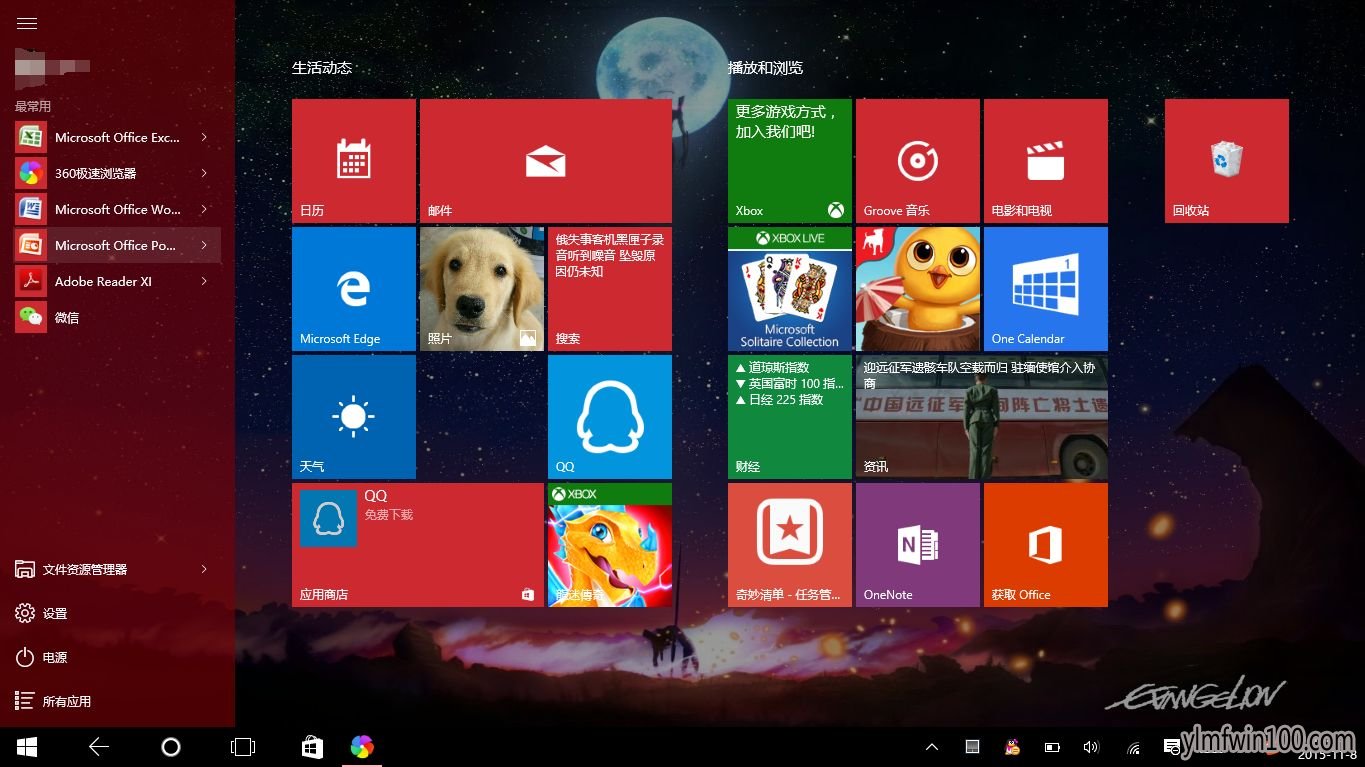The image size is (1365, 767).
Task: Open volume control in system tray
Action: click(x=1091, y=746)
